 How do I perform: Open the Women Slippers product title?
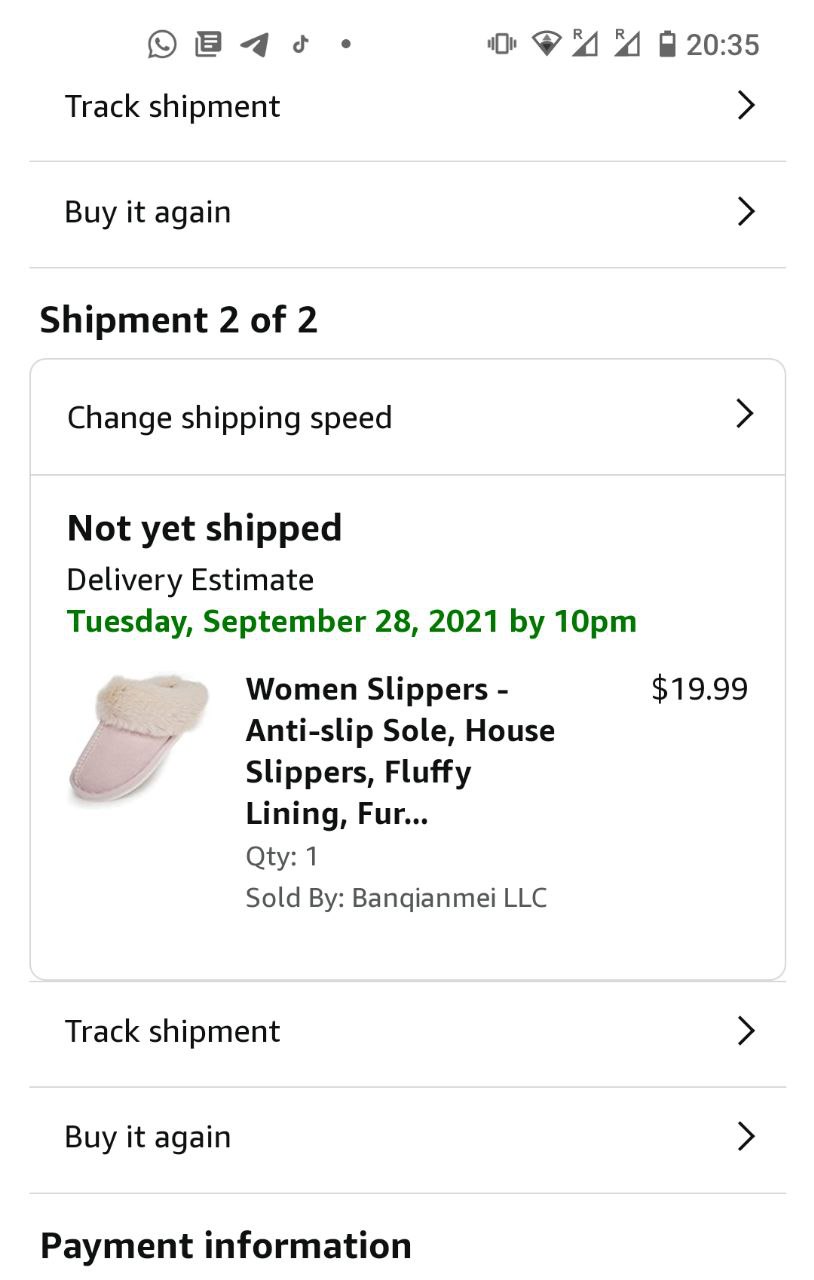click(400, 750)
